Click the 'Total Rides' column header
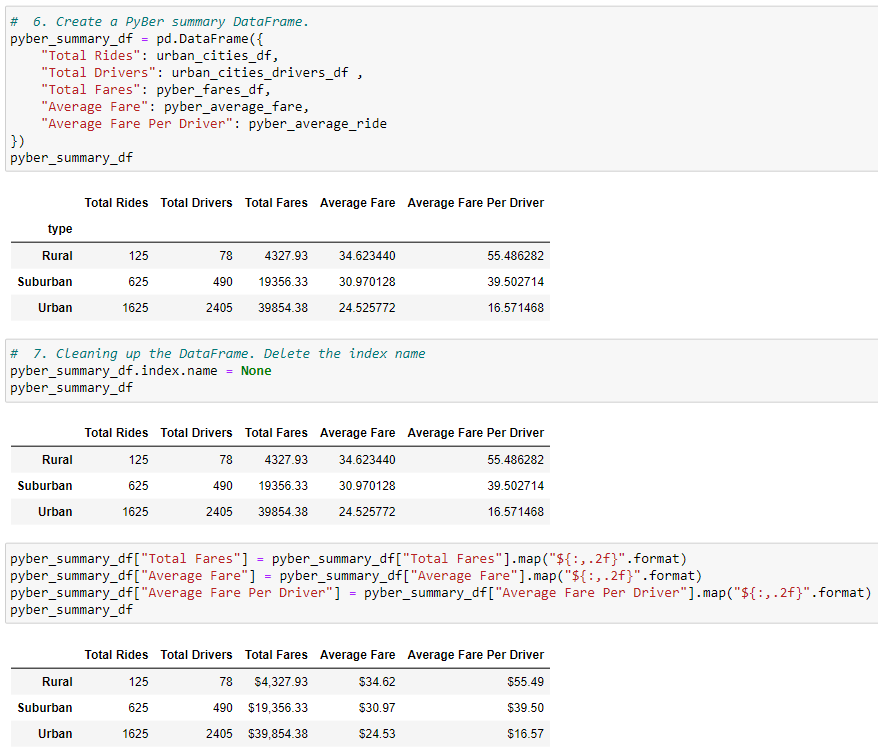The width and height of the screenshot is (878, 755). coord(116,202)
